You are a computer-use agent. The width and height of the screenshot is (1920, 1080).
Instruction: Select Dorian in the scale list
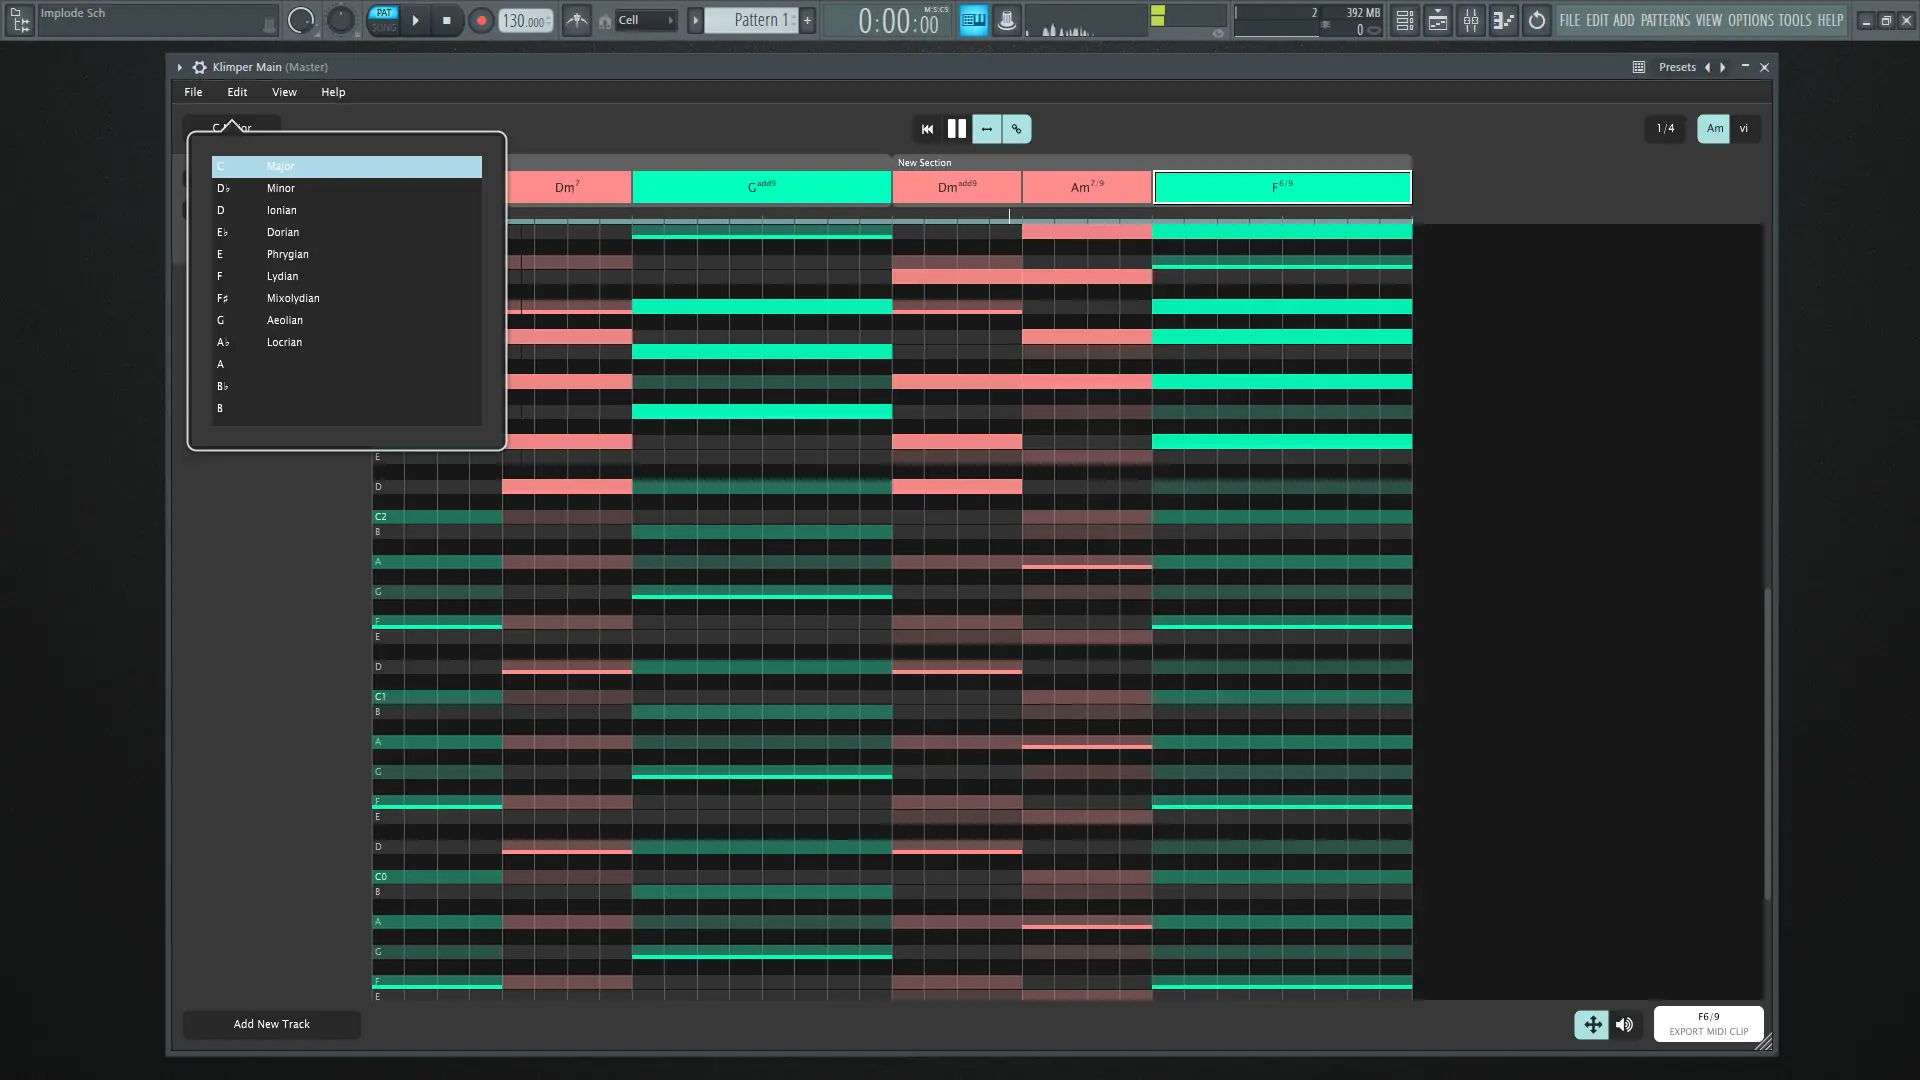coord(283,232)
